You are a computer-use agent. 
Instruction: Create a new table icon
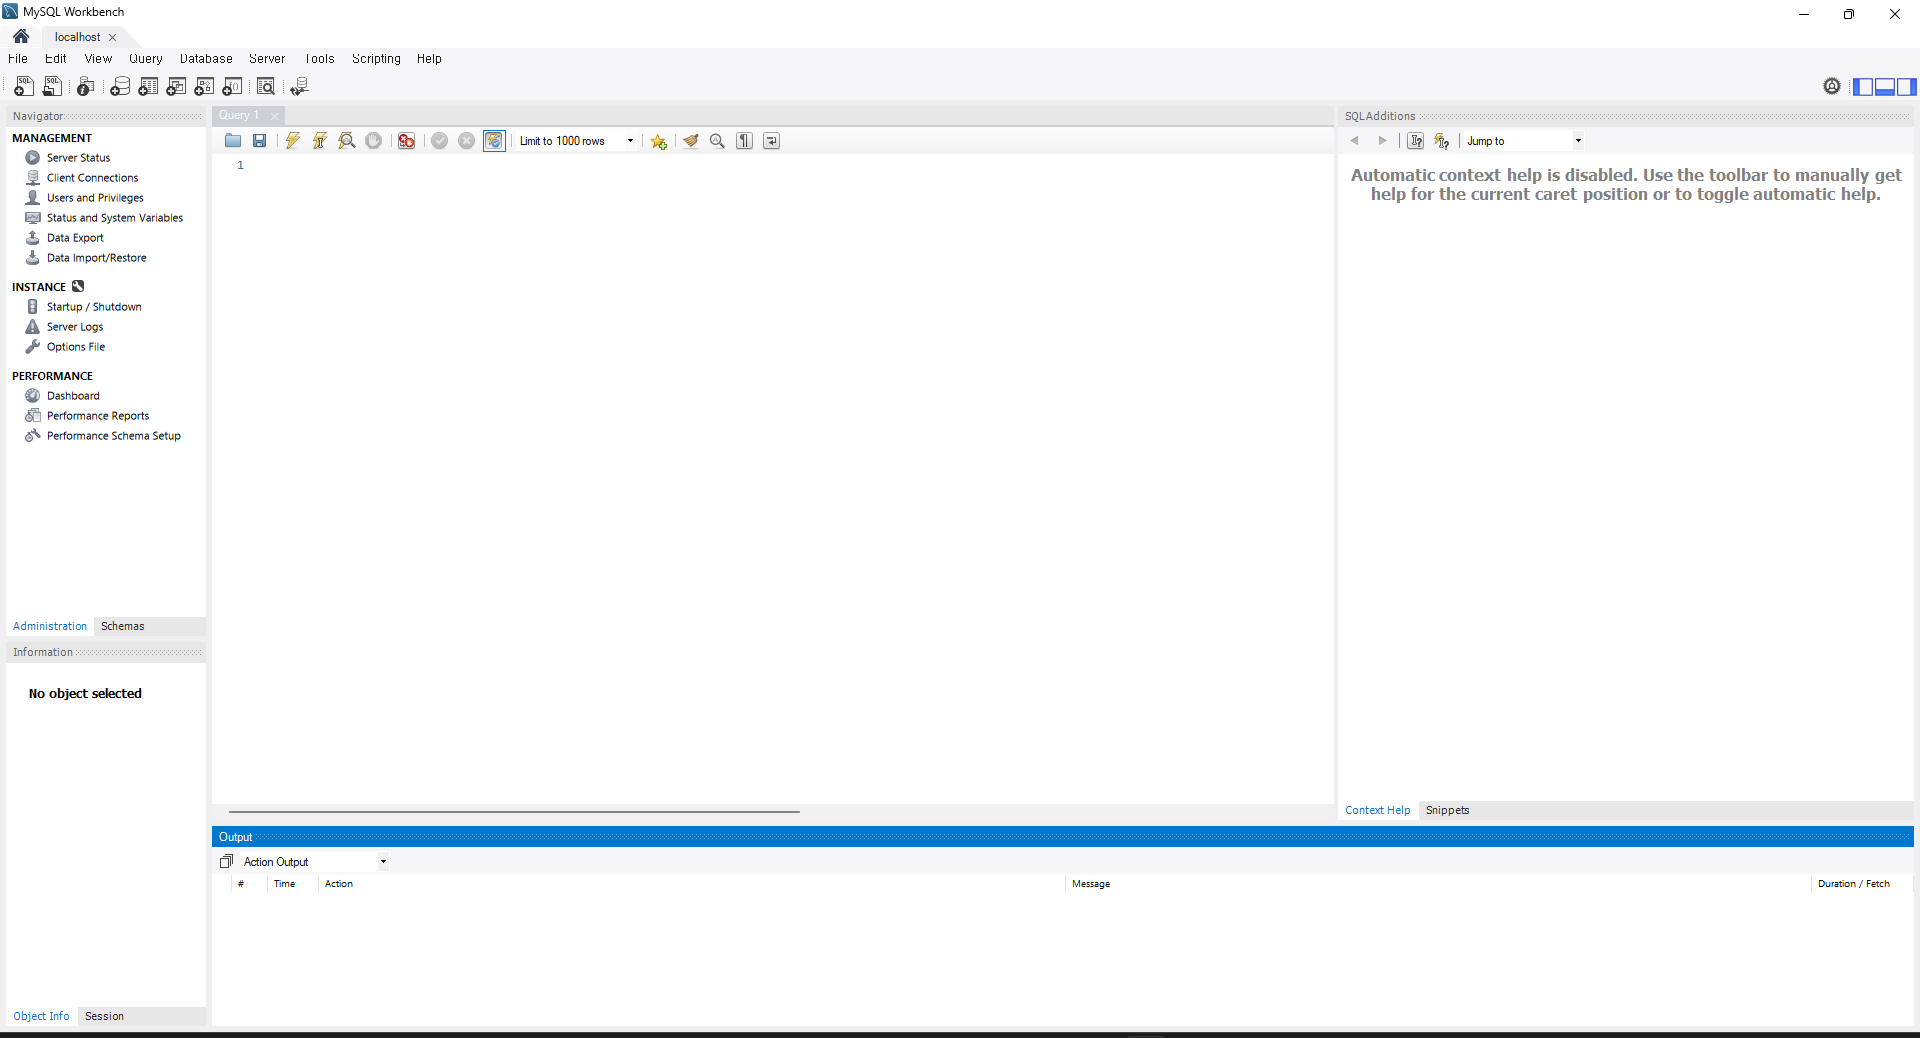148,87
